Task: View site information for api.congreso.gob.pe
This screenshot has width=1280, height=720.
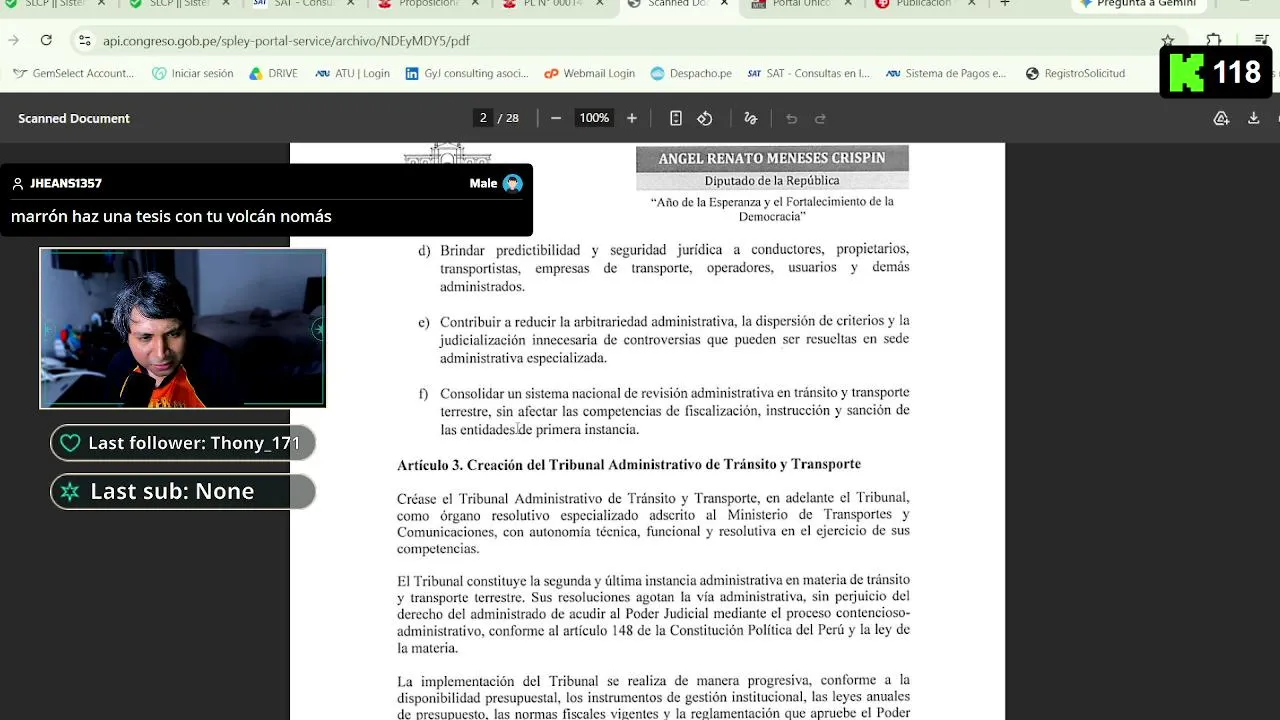Action: click(x=84, y=40)
